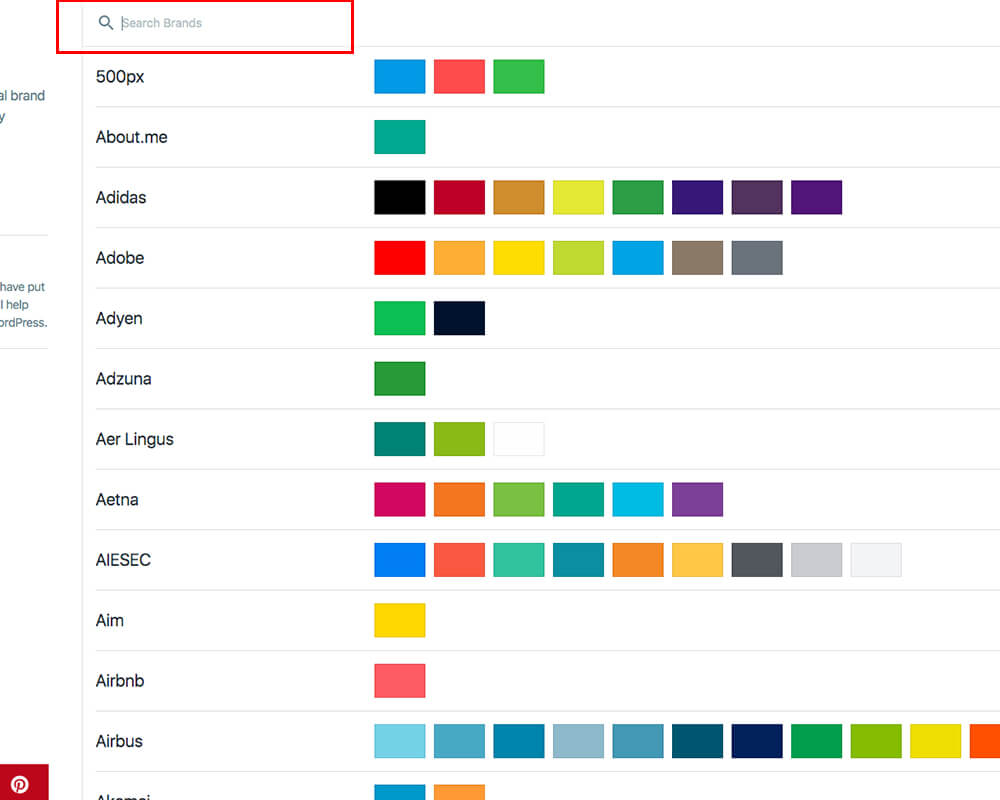Click the slate gray Adobe swatch
This screenshot has width=1000, height=800.
click(757, 258)
